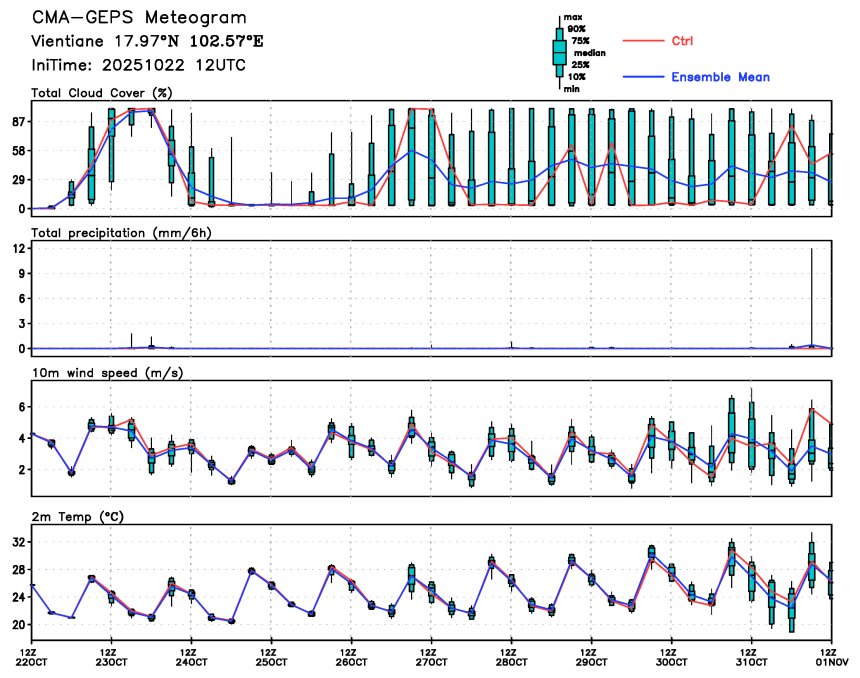Click the 20 tick on temperature axis
Screen dimensions: 860x678
click(x=17, y=625)
